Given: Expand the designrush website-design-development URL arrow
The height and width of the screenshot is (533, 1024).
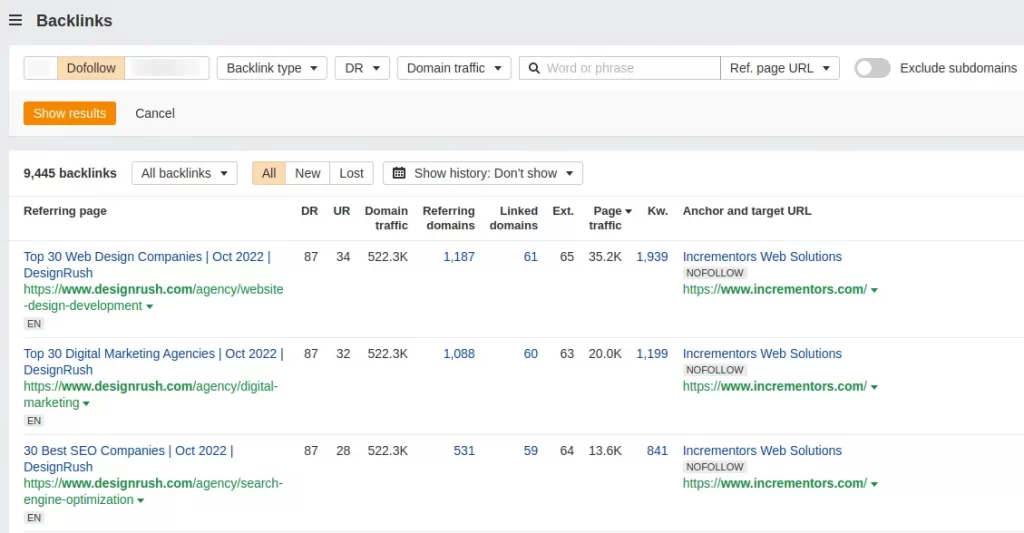Looking at the screenshot, I should [150, 306].
